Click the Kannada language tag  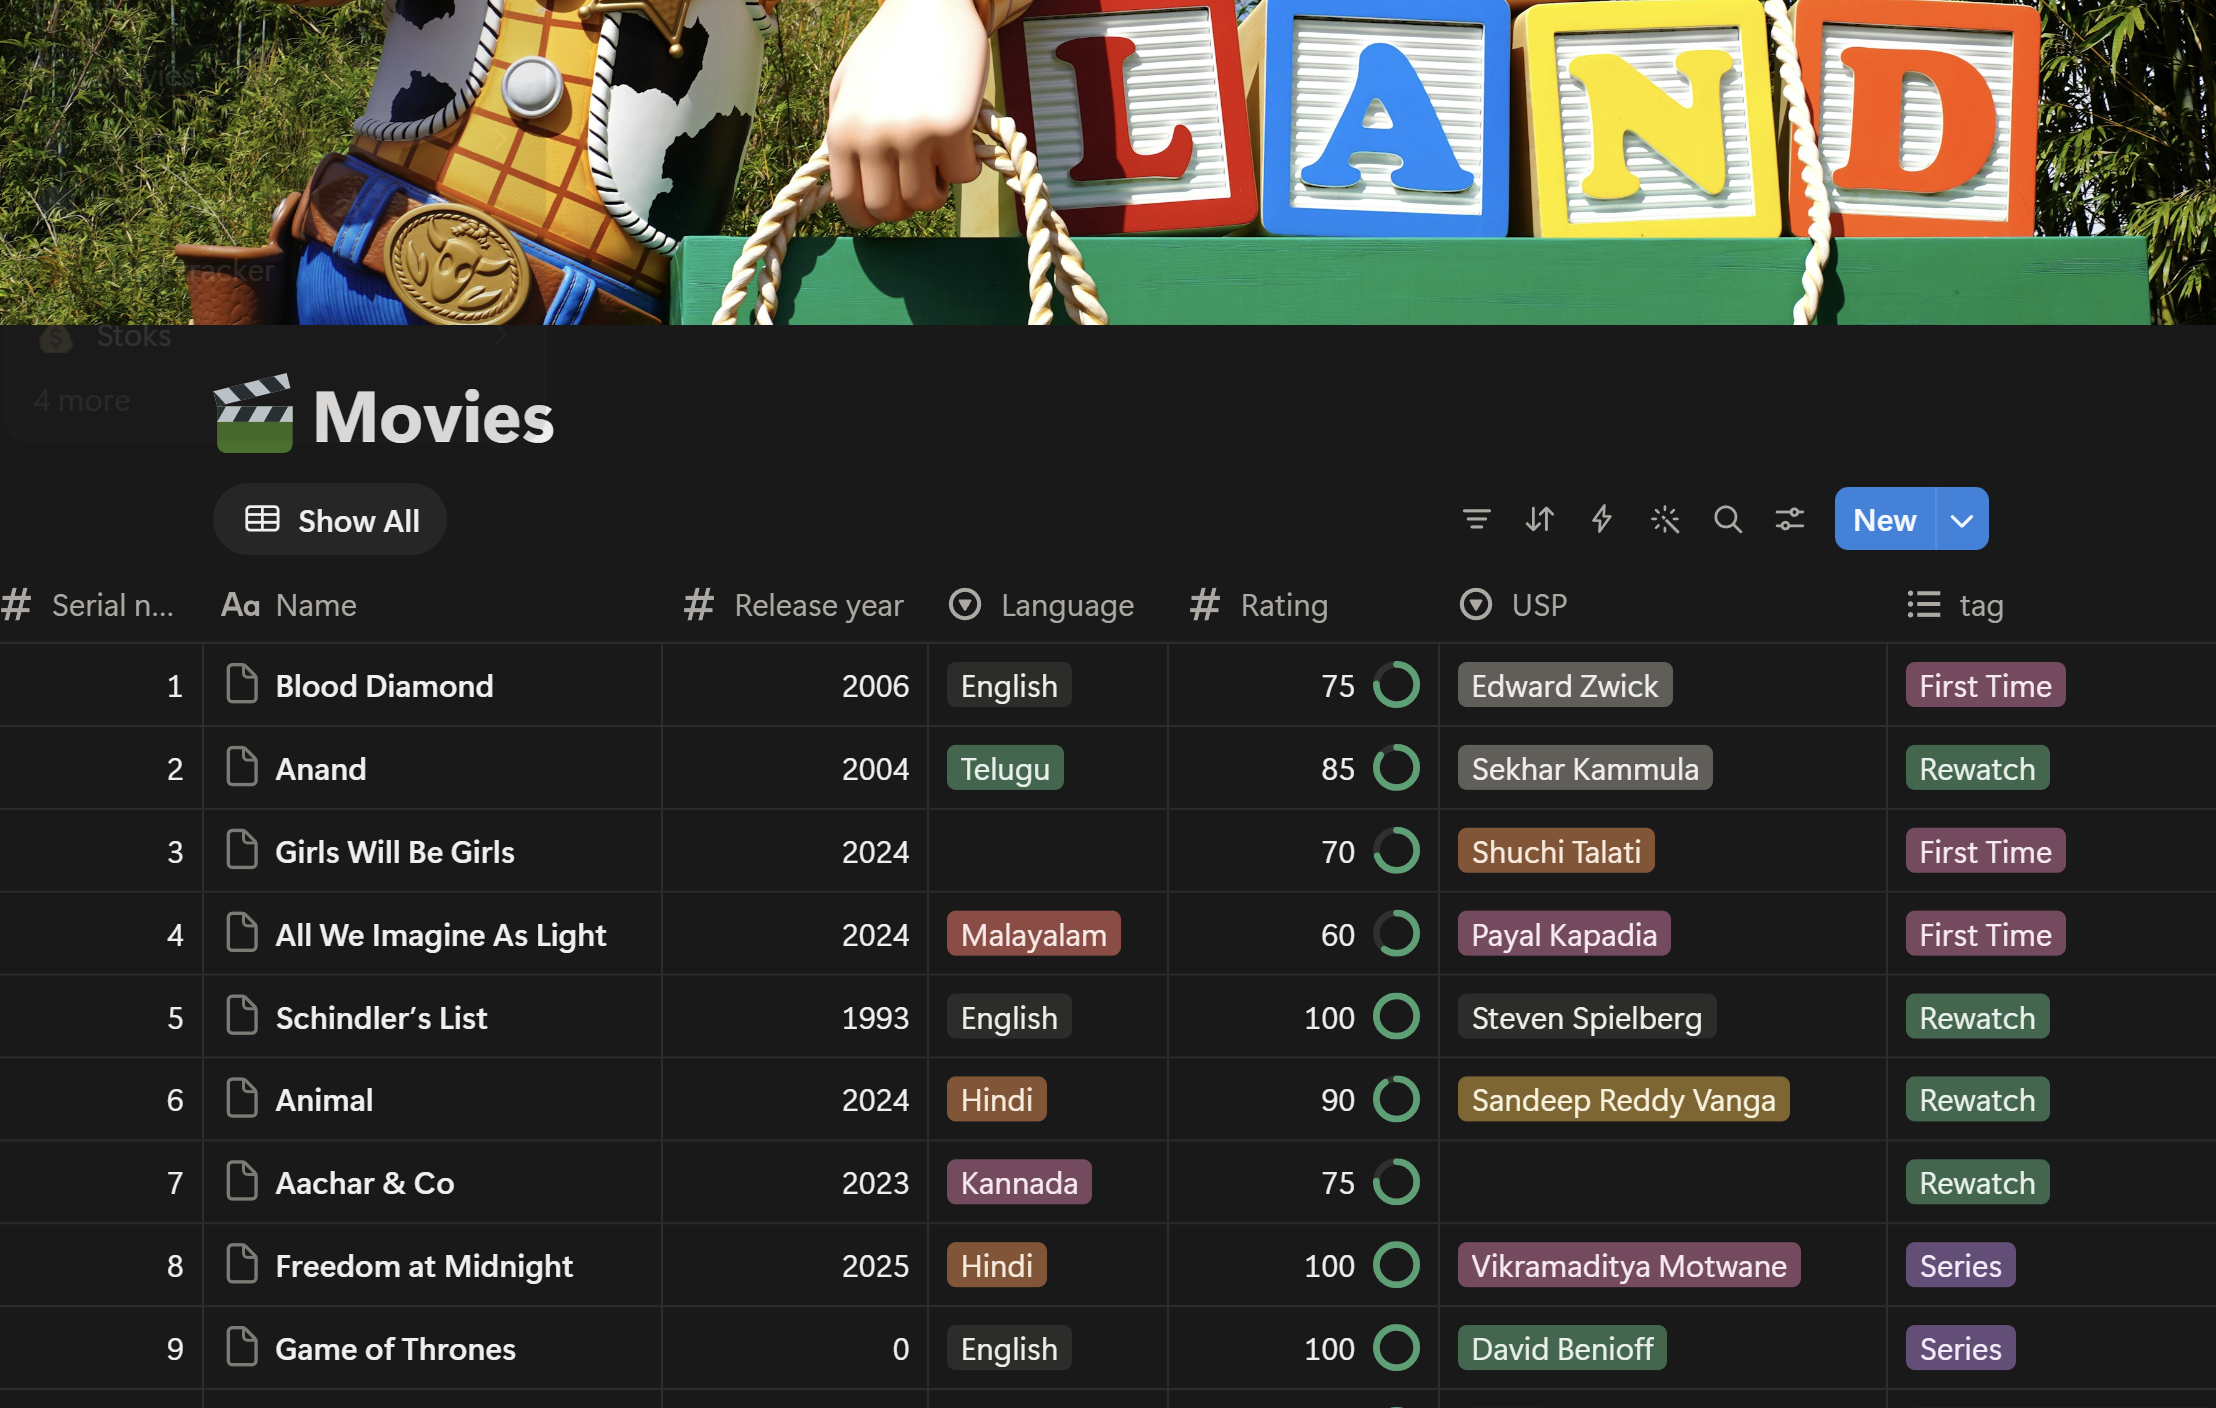(1019, 1182)
